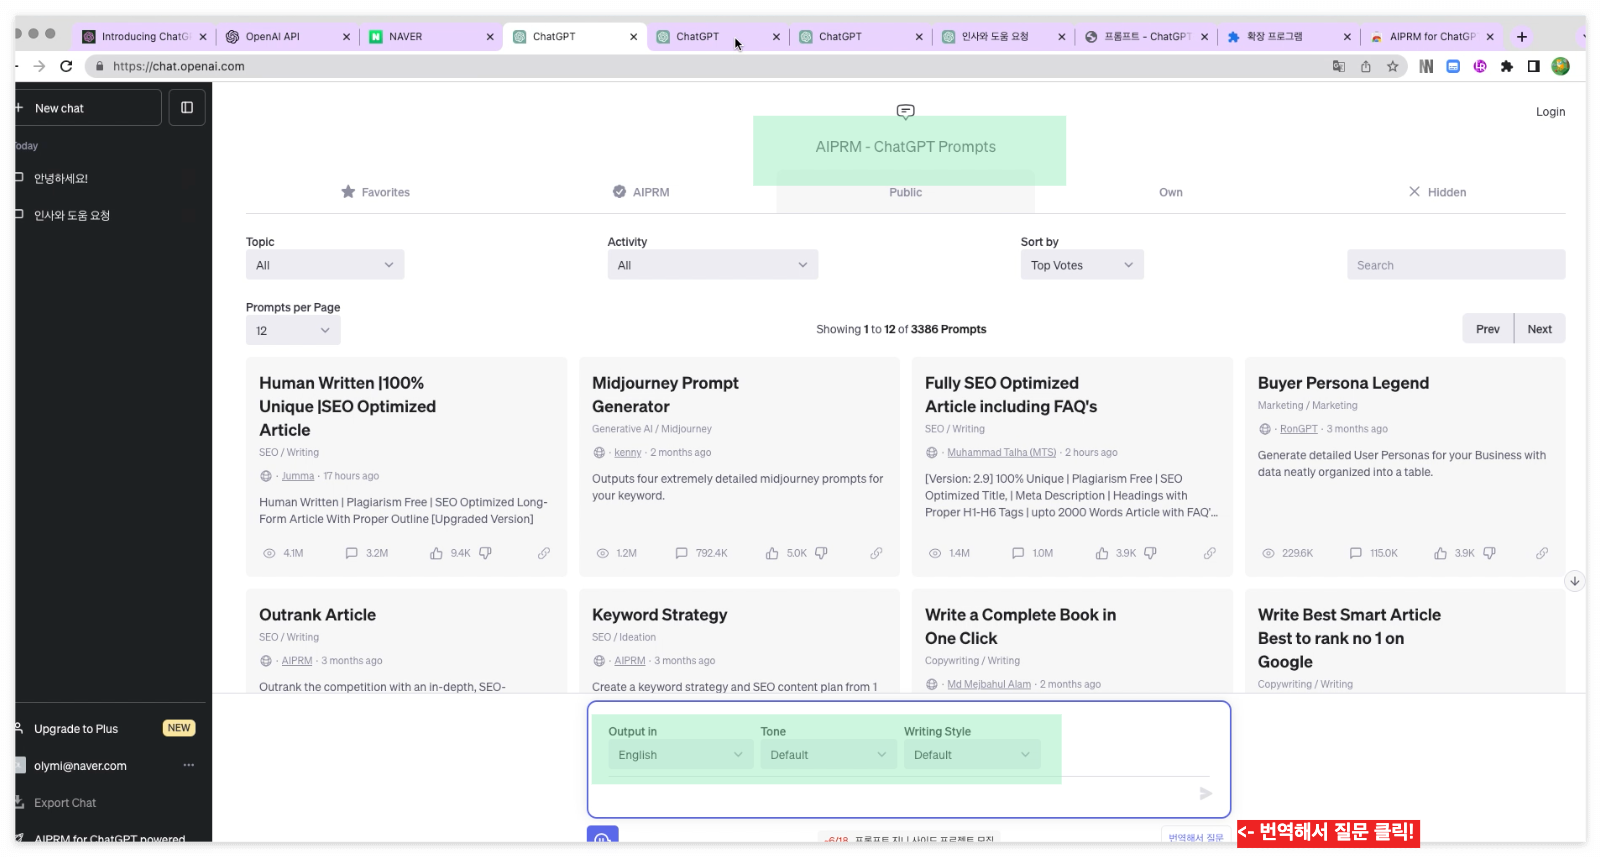The image size is (1601, 857).
Task: Open author link Jumma
Action: 298,476
